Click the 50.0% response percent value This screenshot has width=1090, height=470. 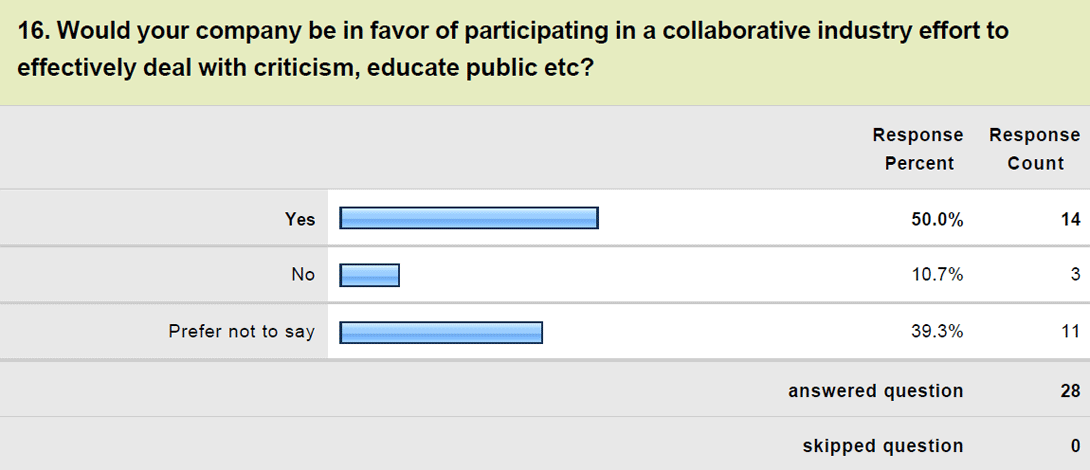coord(937,220)
